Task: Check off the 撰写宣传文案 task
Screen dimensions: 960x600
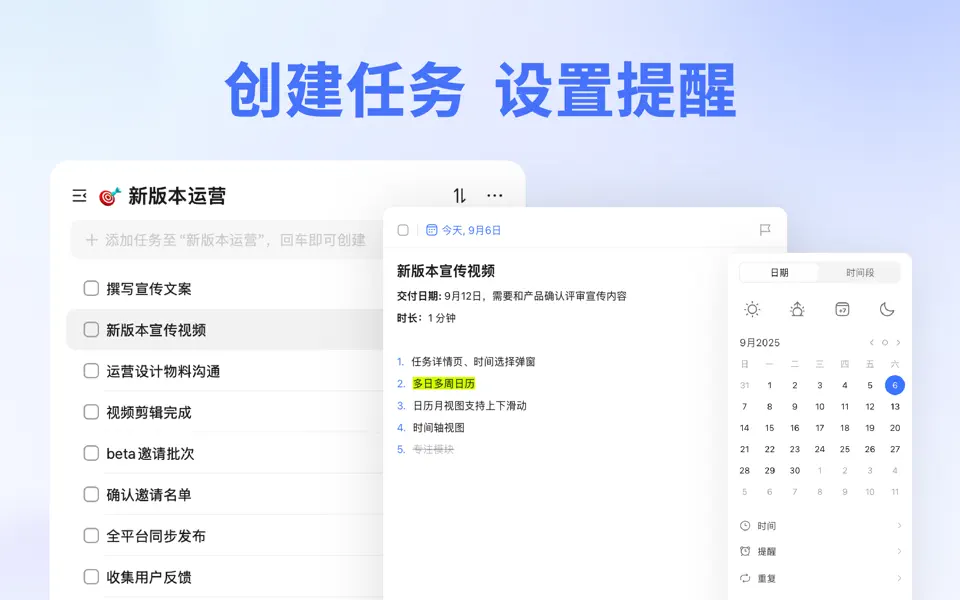Action: (x=89, y=288)
